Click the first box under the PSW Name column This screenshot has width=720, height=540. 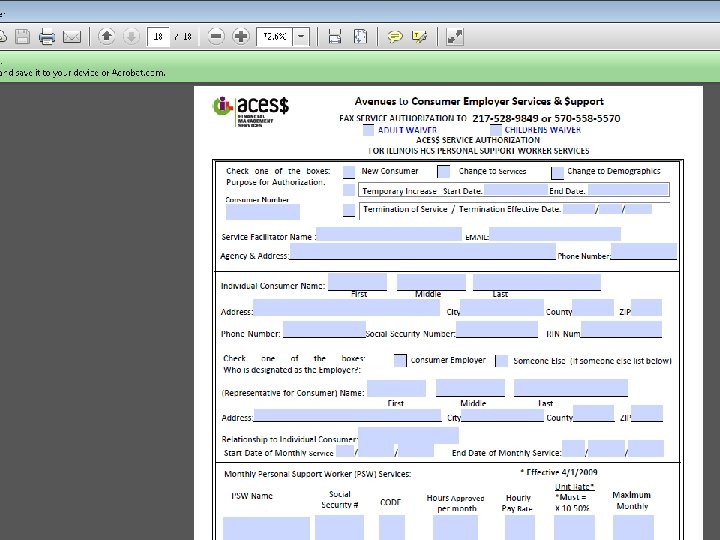tap(266, 528)
